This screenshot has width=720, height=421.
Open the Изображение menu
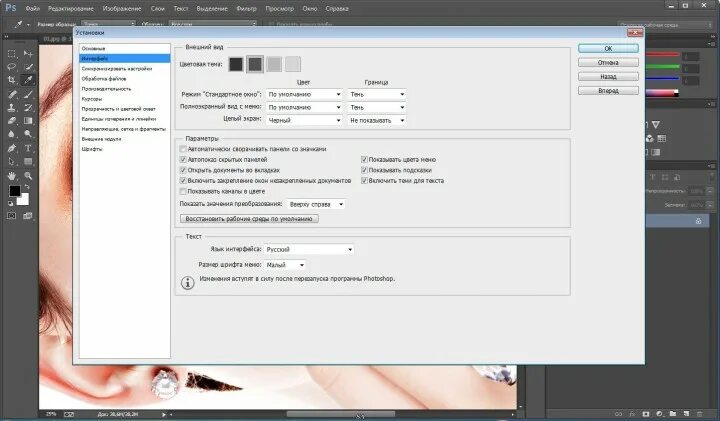point(122,8)
